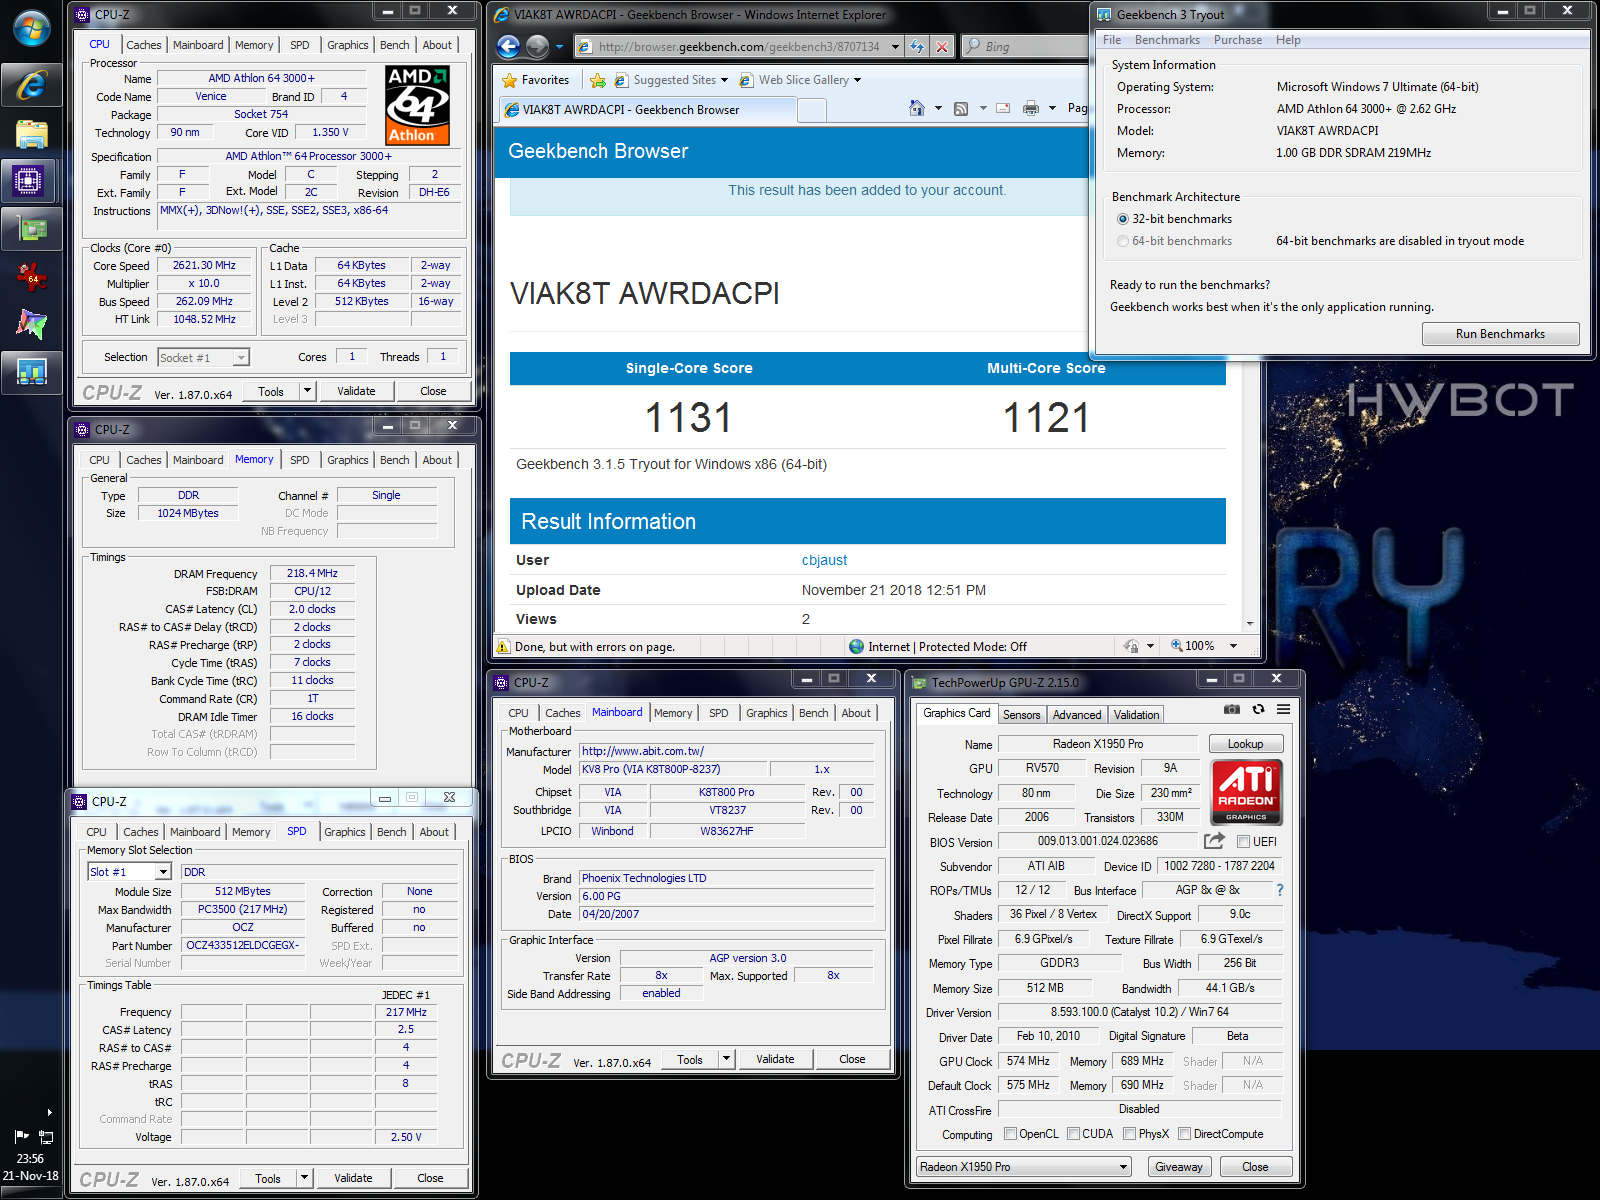Click the IE Home icon

point(917,108)
